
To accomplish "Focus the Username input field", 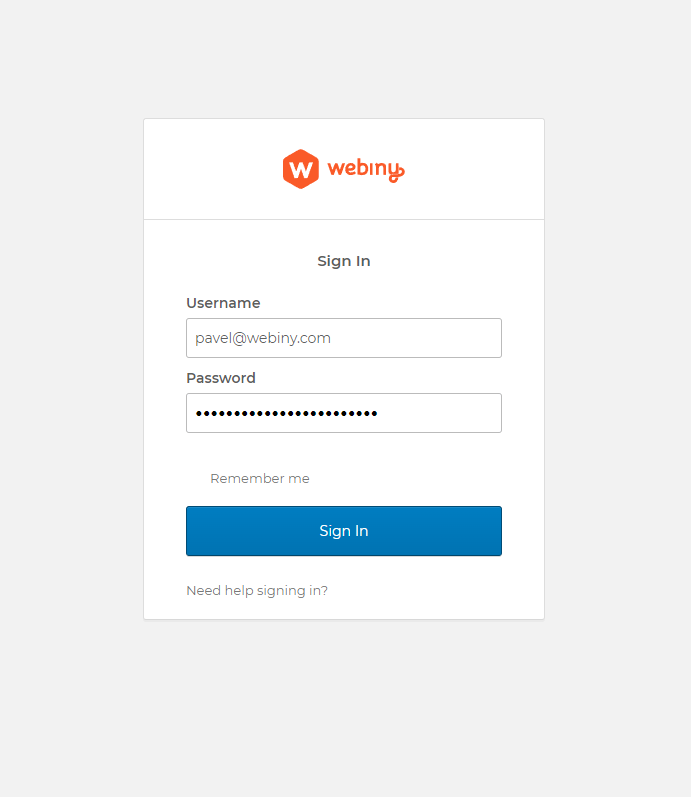I will pos(343,338).
